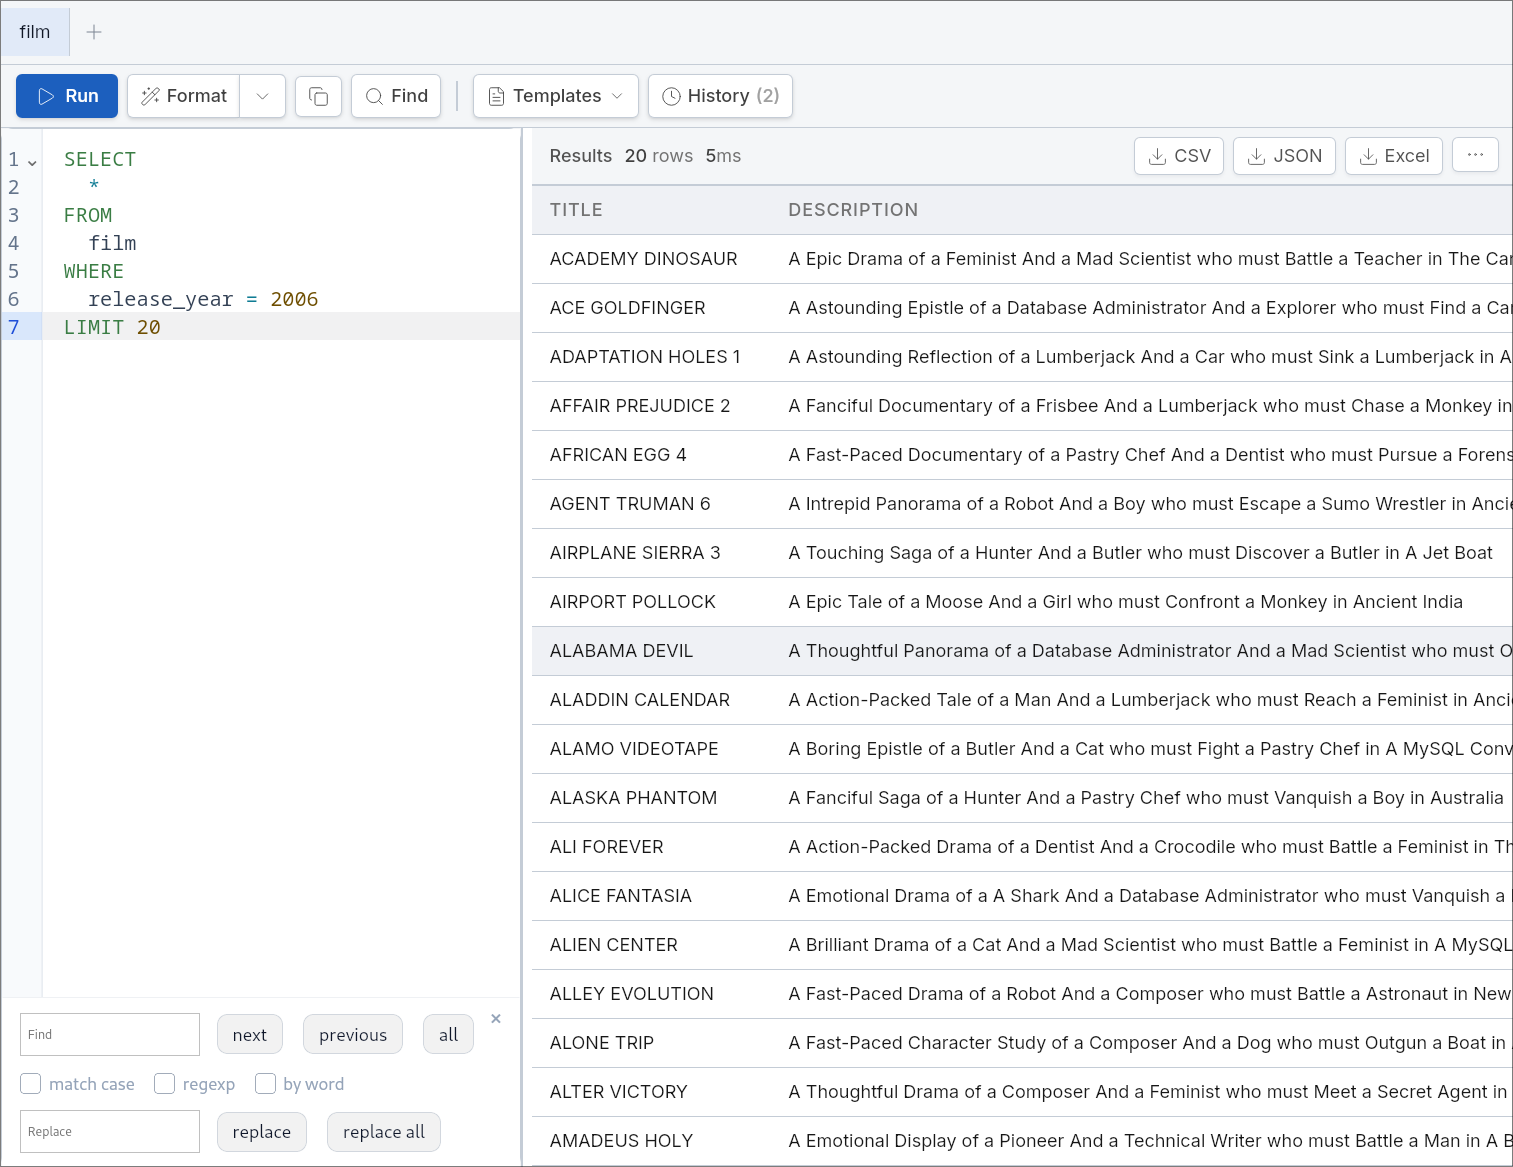Export results as JSON

[1284, 156]
